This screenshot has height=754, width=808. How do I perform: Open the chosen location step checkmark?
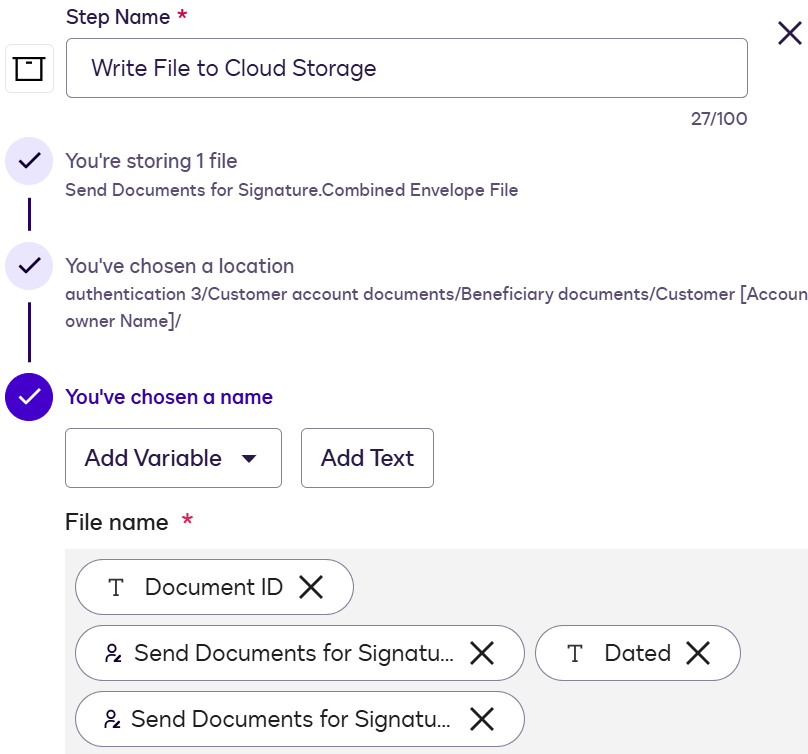coord(29,266)
